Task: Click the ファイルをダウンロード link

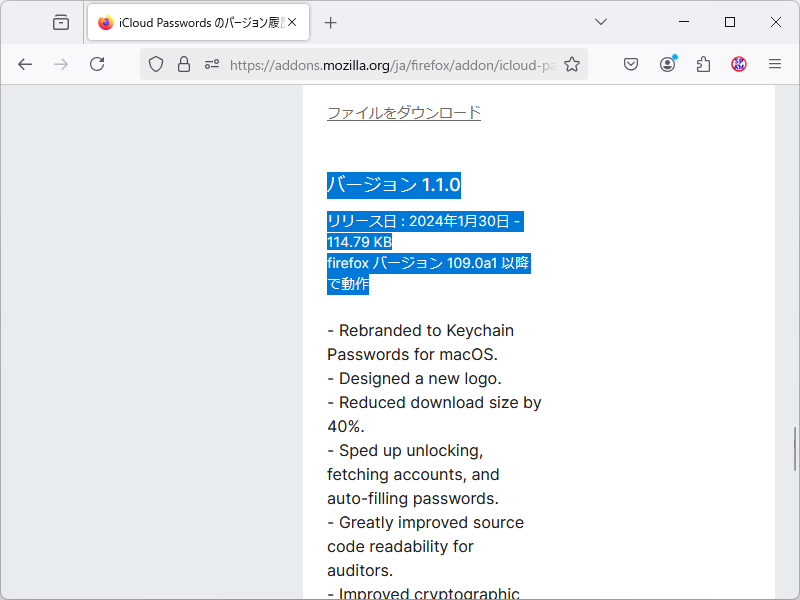Action: pos(403,113)
